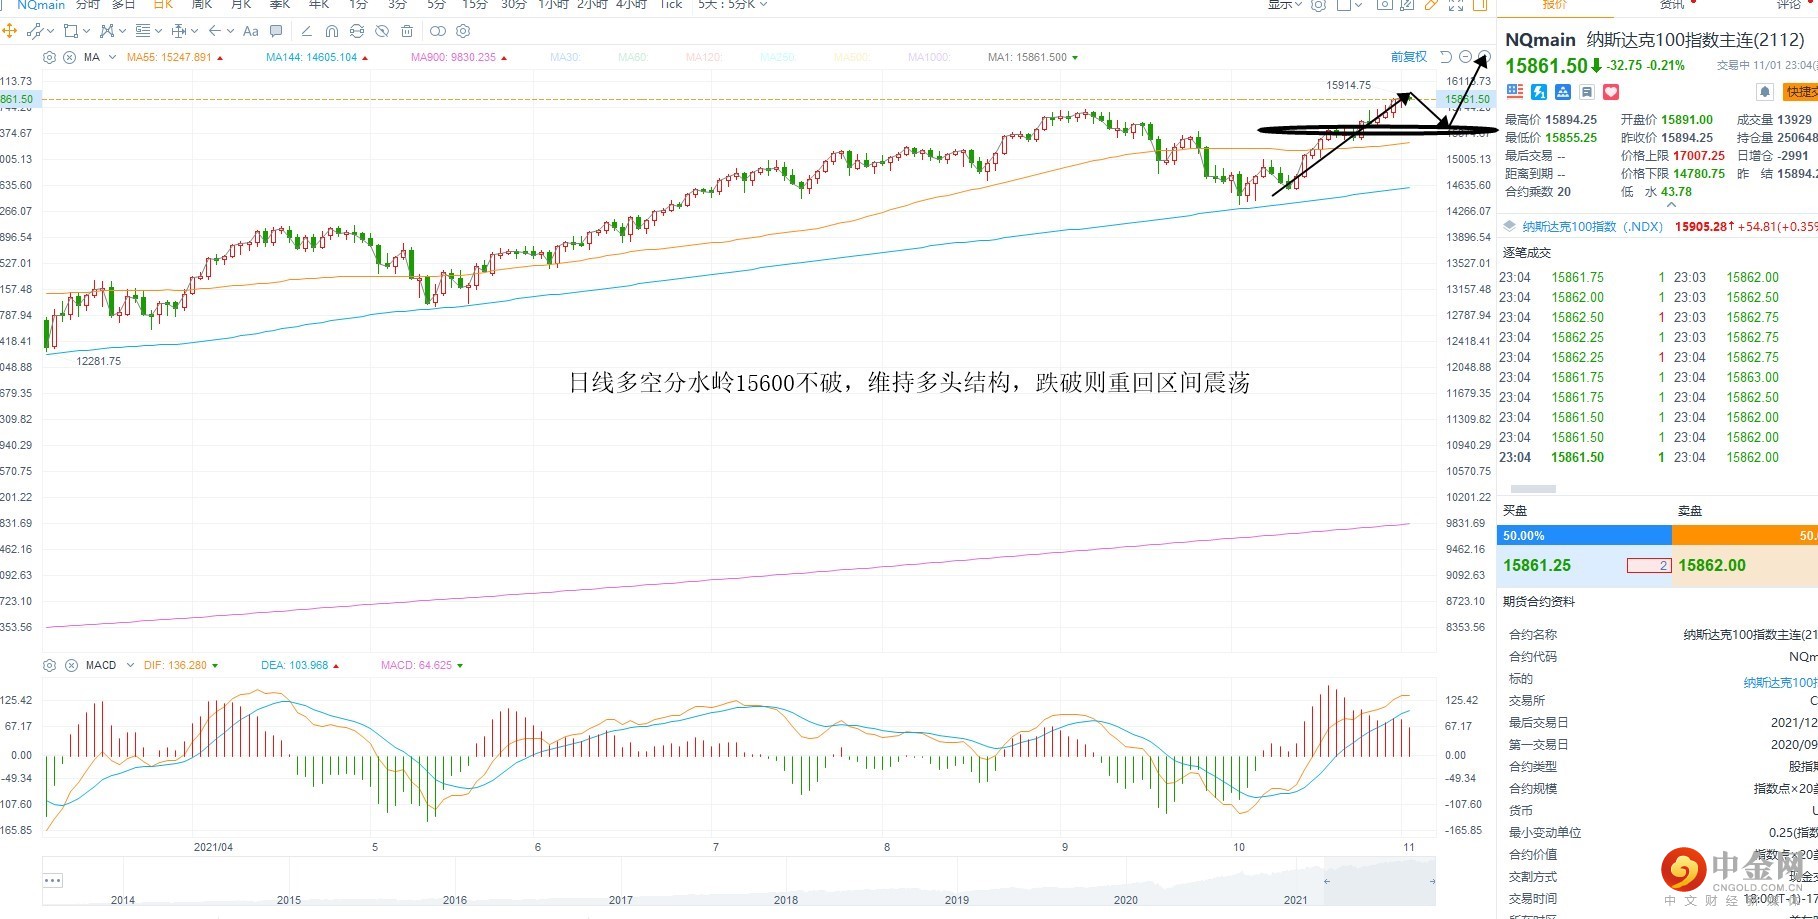Select the crosshair move cursor tool
The image size is (1818, 919).
click(10, 31)
